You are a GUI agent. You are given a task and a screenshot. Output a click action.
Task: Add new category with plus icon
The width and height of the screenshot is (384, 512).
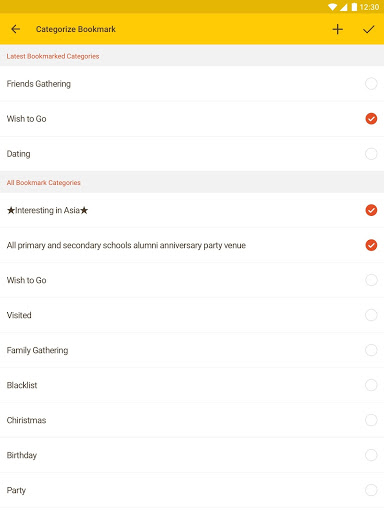tap(337, 29)
